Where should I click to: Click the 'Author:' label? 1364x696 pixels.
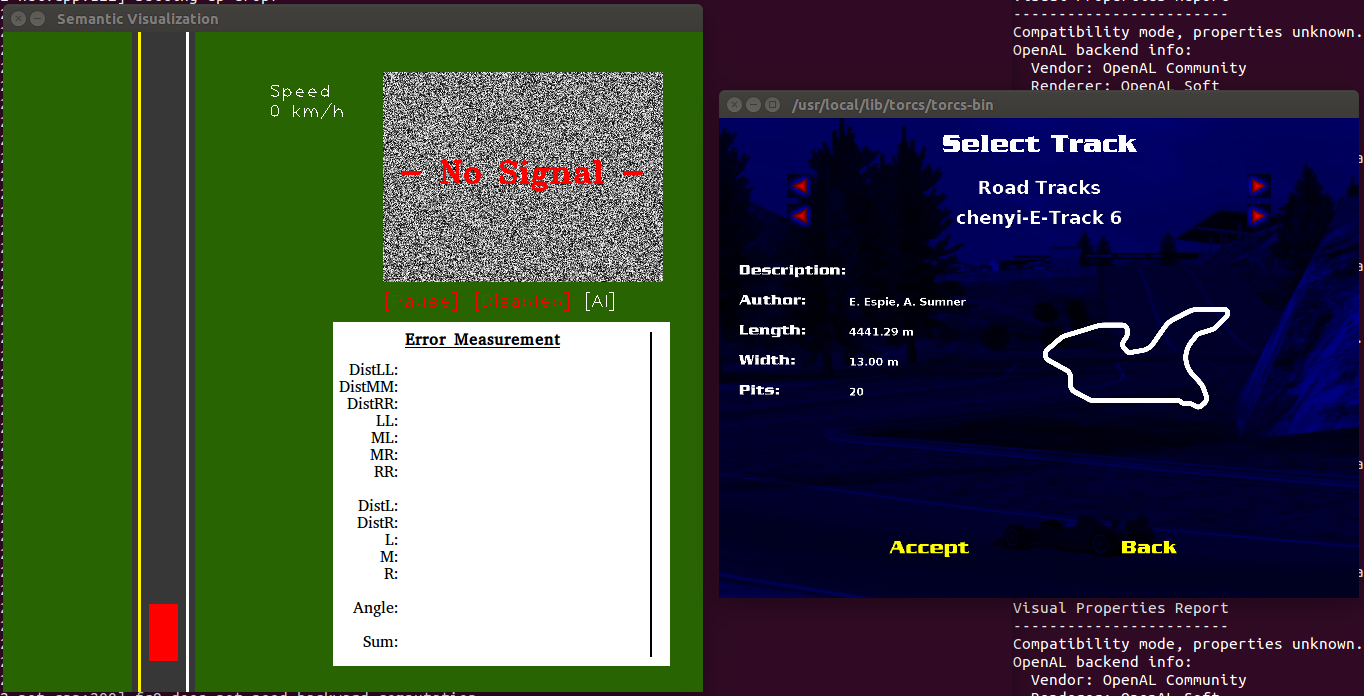(772, 300)
